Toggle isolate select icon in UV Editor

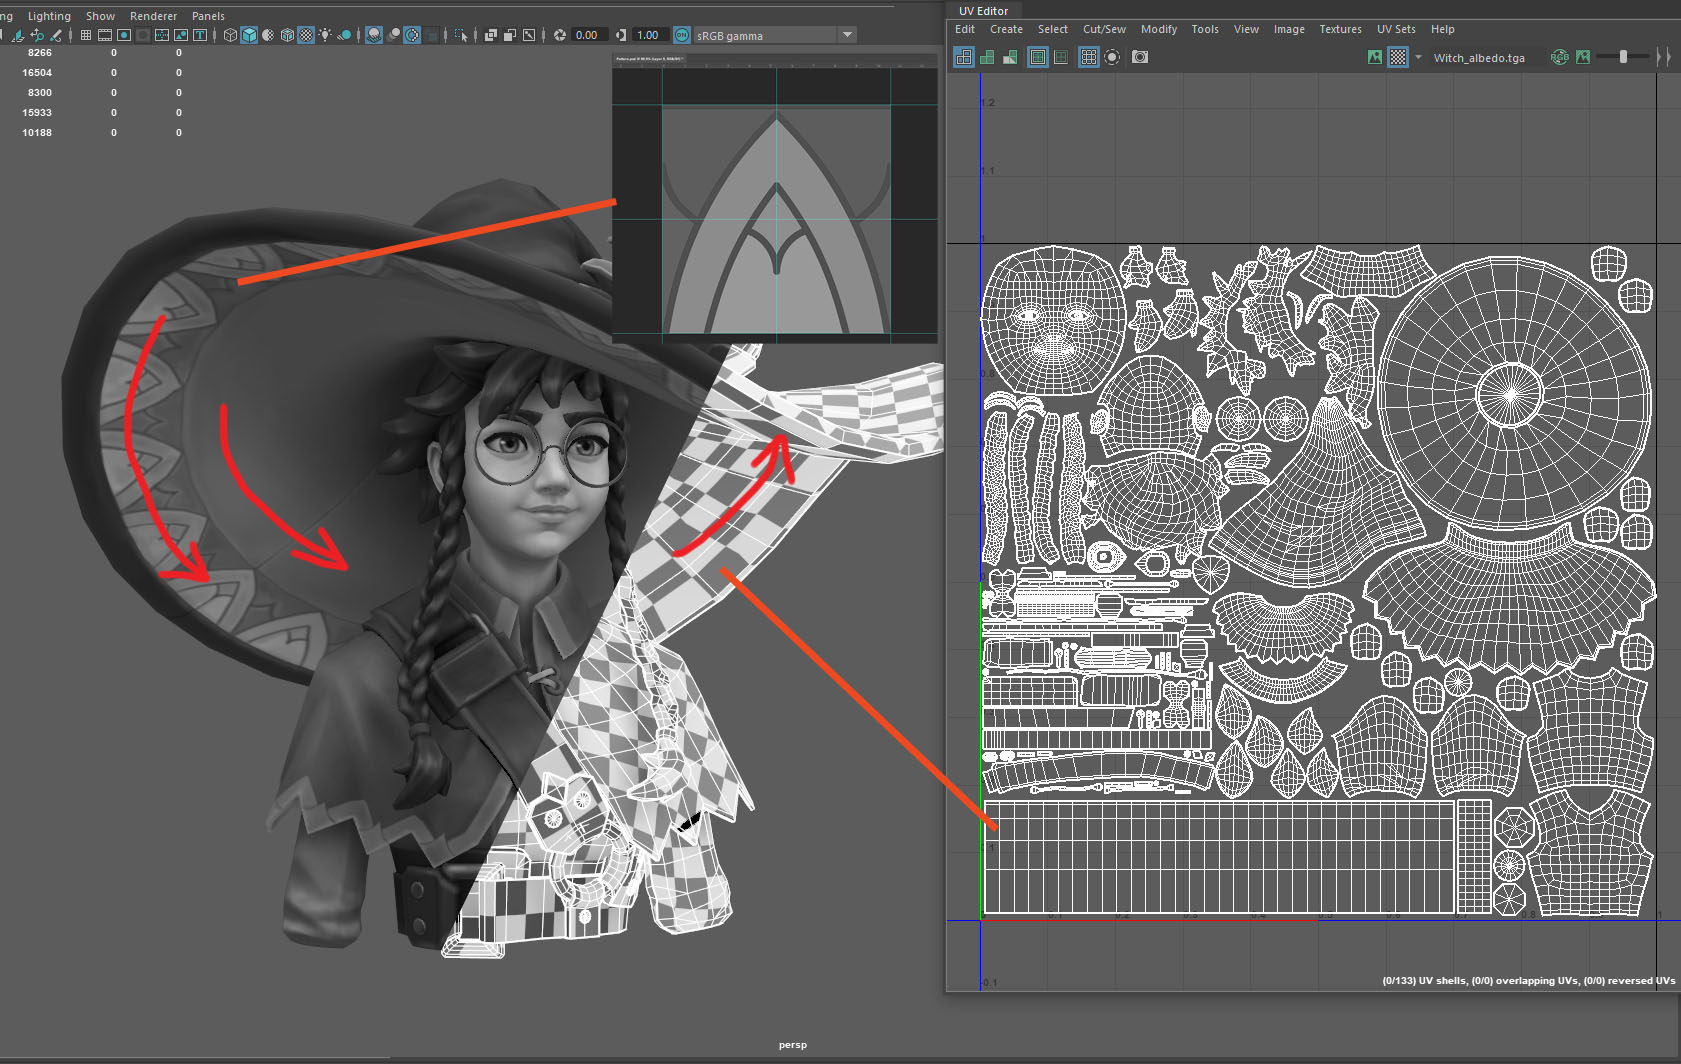pyautogui.click(x=1112, y=57)
